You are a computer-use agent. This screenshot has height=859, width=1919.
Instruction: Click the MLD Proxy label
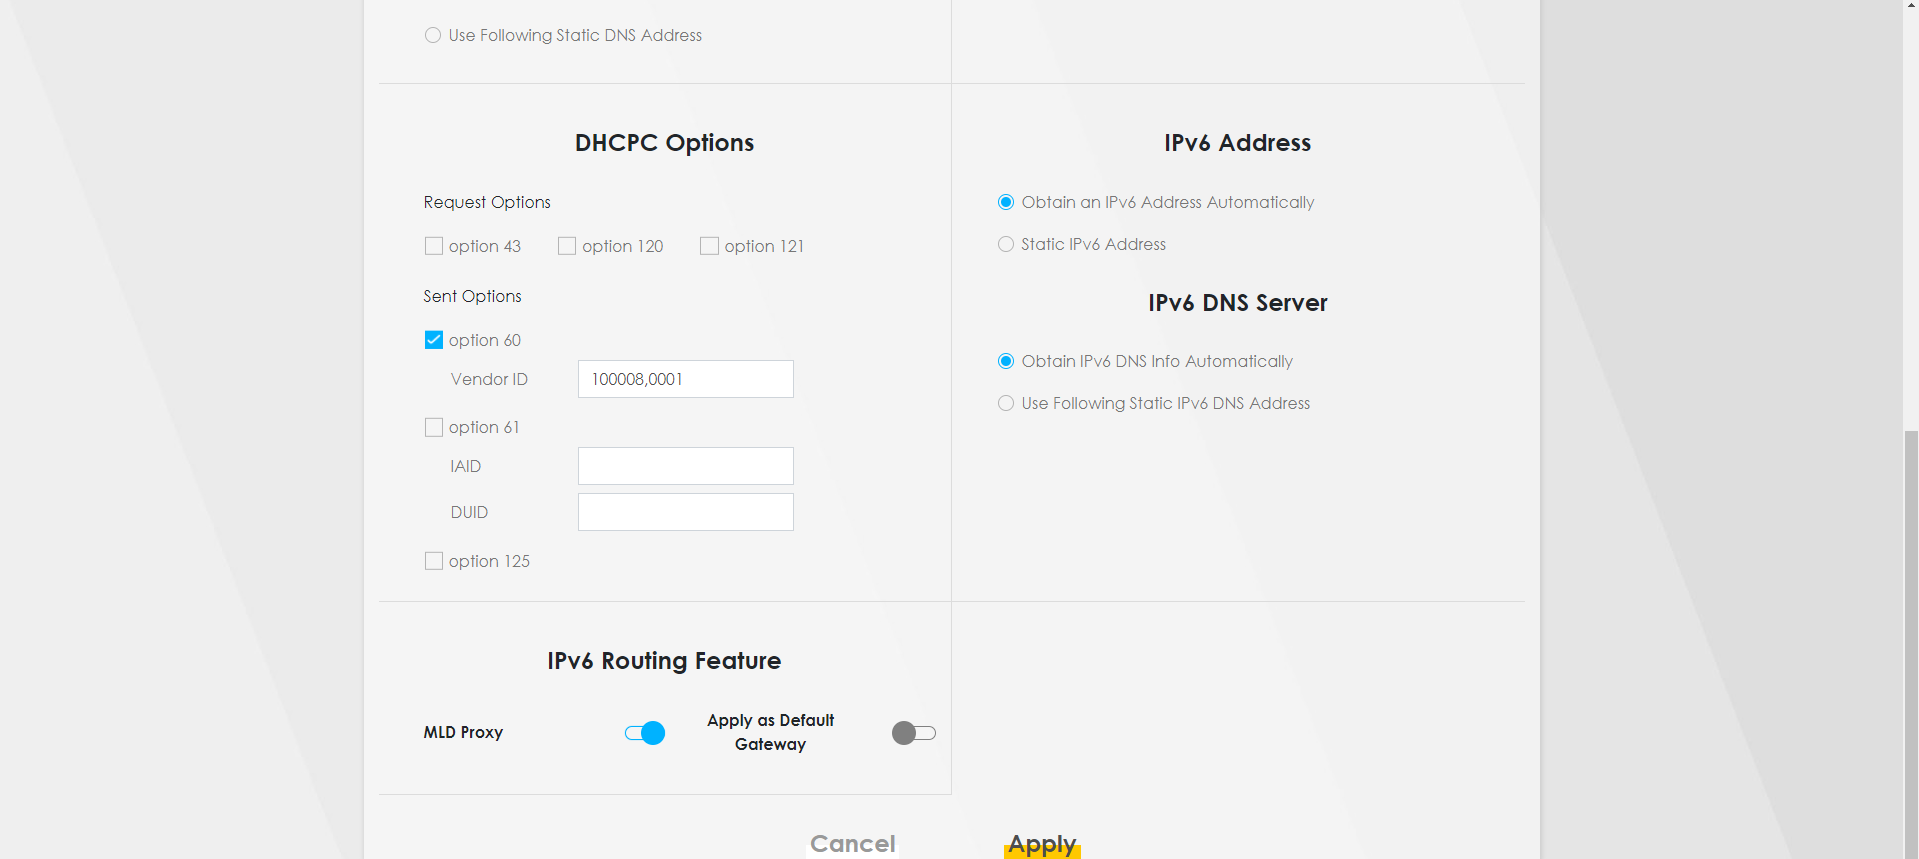coord(463,733)
